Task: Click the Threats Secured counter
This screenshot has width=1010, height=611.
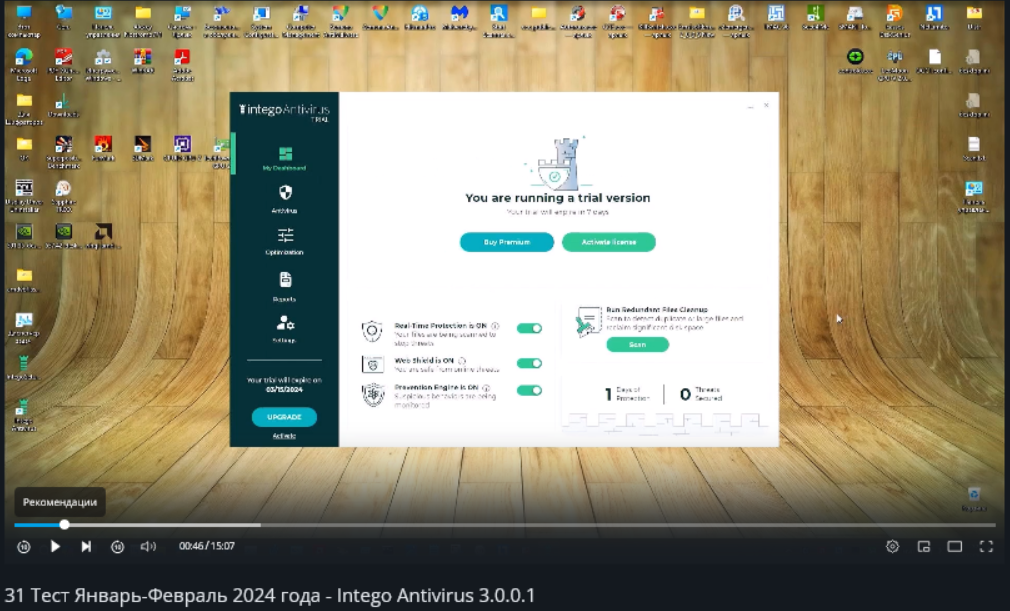Action: [701, 394]
